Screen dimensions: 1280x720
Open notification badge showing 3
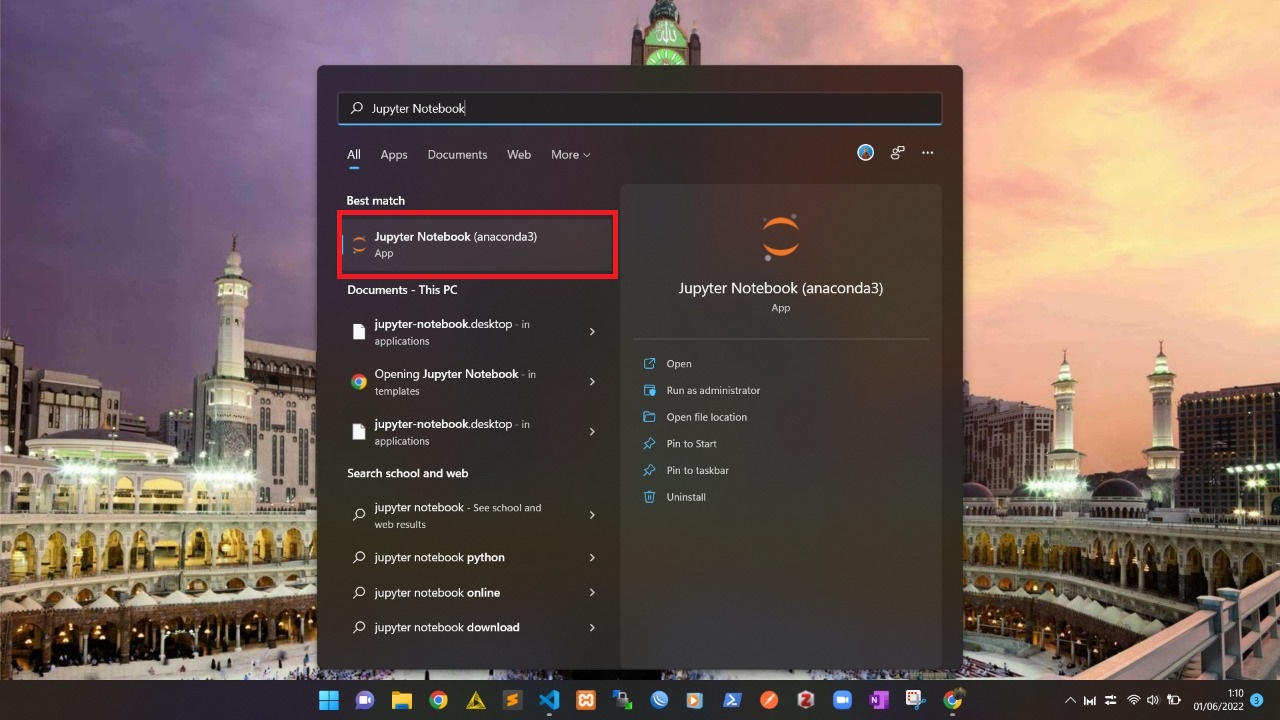pyautogui.click(x=1257, y=700)
